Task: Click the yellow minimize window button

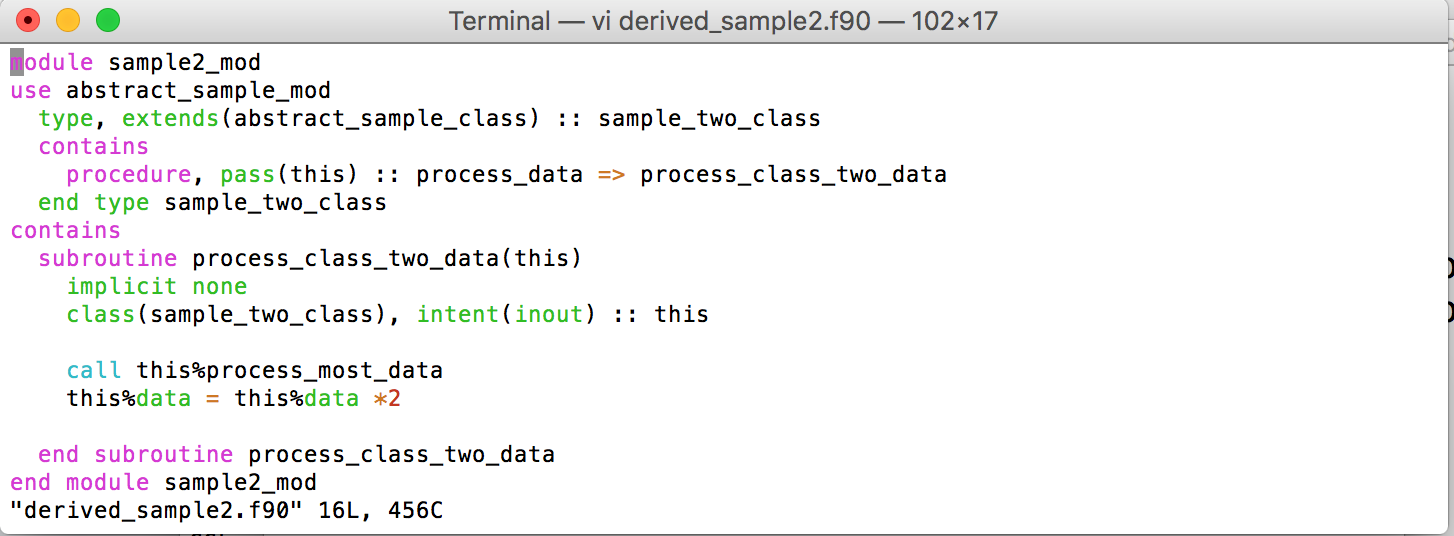Action: click(x=68, y=20)
